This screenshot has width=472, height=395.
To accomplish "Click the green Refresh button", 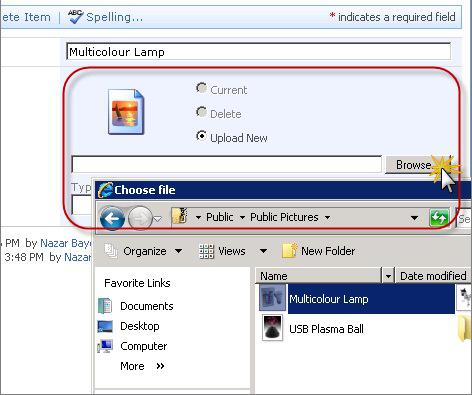I will (439, 218).
